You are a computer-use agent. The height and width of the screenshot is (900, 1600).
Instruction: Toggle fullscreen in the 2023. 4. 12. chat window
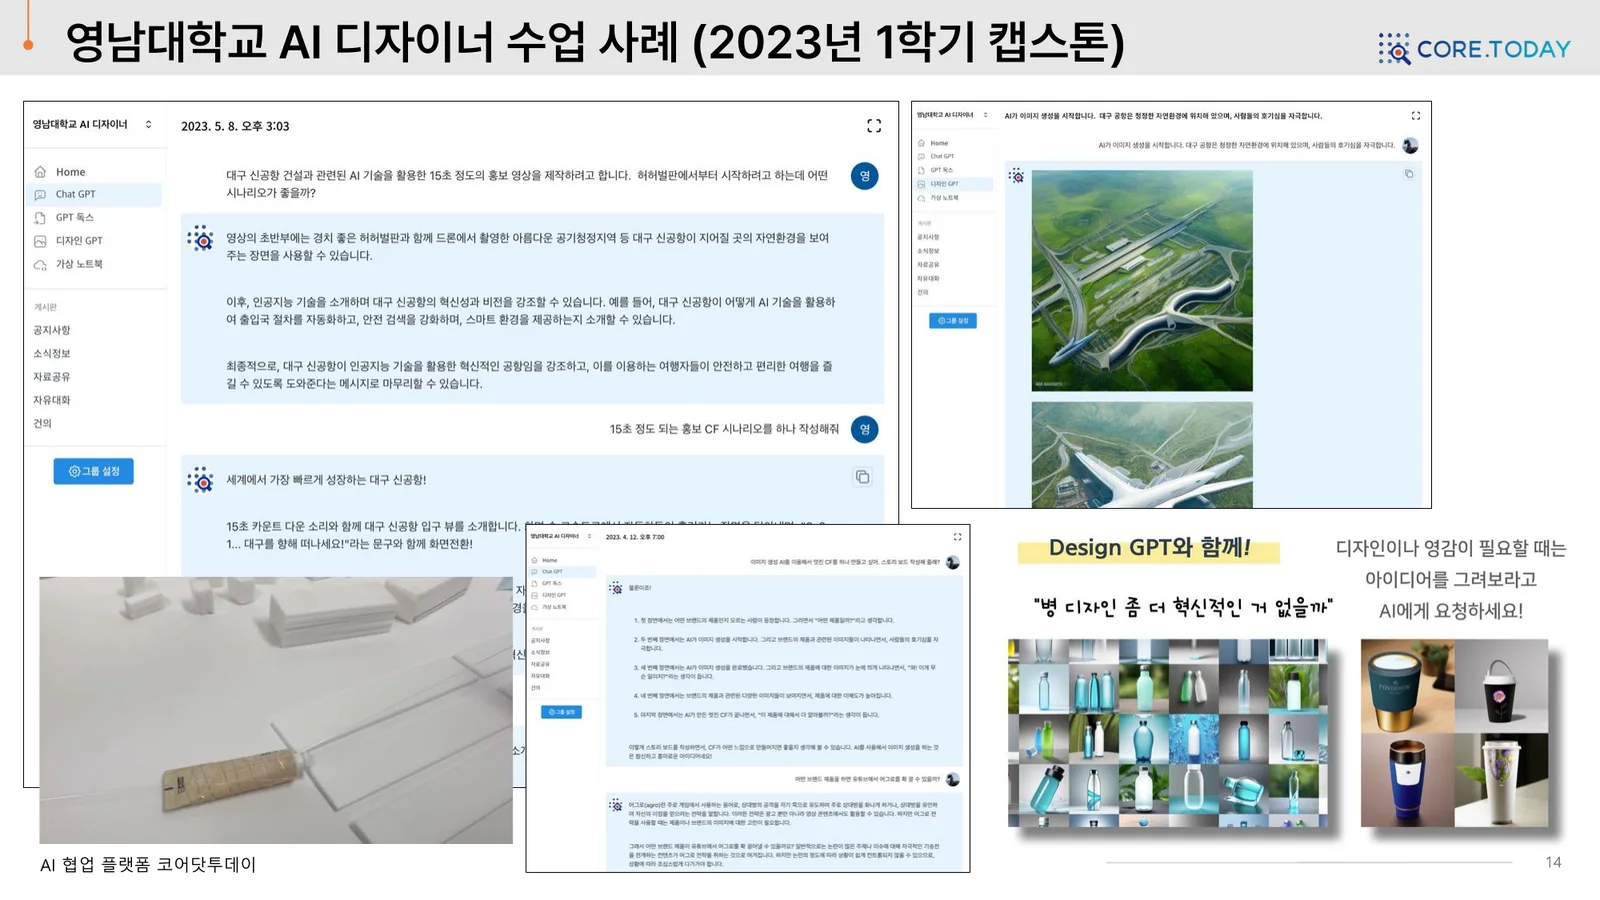point(957,537)
